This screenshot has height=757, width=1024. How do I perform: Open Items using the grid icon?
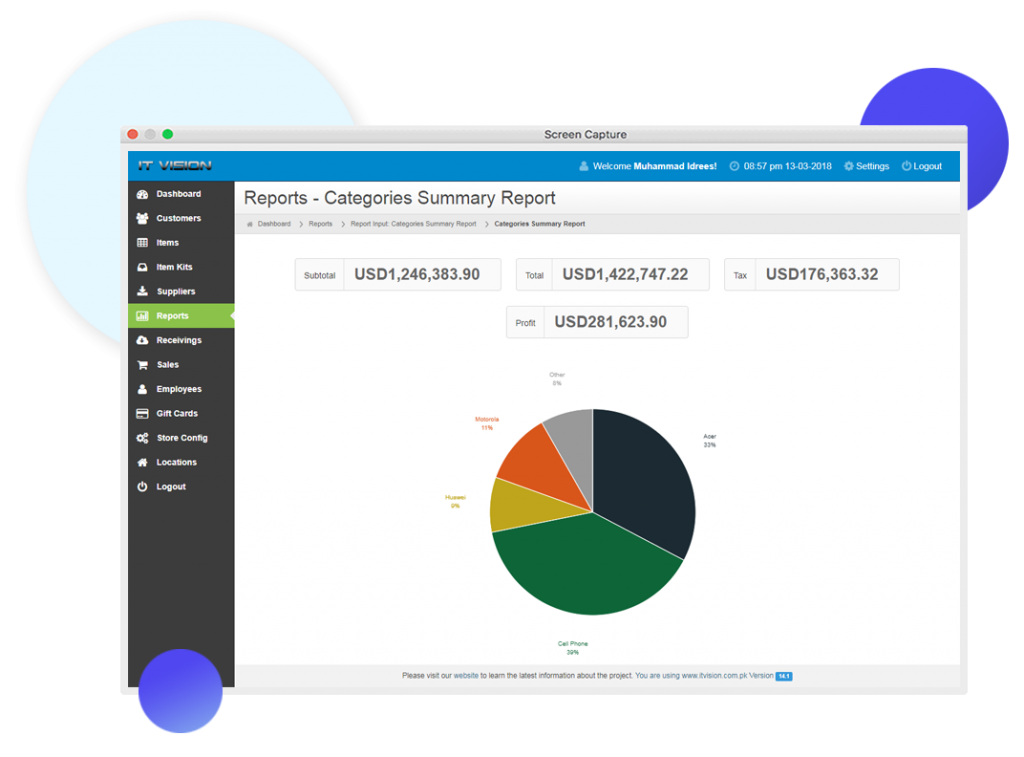pos(141,242)
